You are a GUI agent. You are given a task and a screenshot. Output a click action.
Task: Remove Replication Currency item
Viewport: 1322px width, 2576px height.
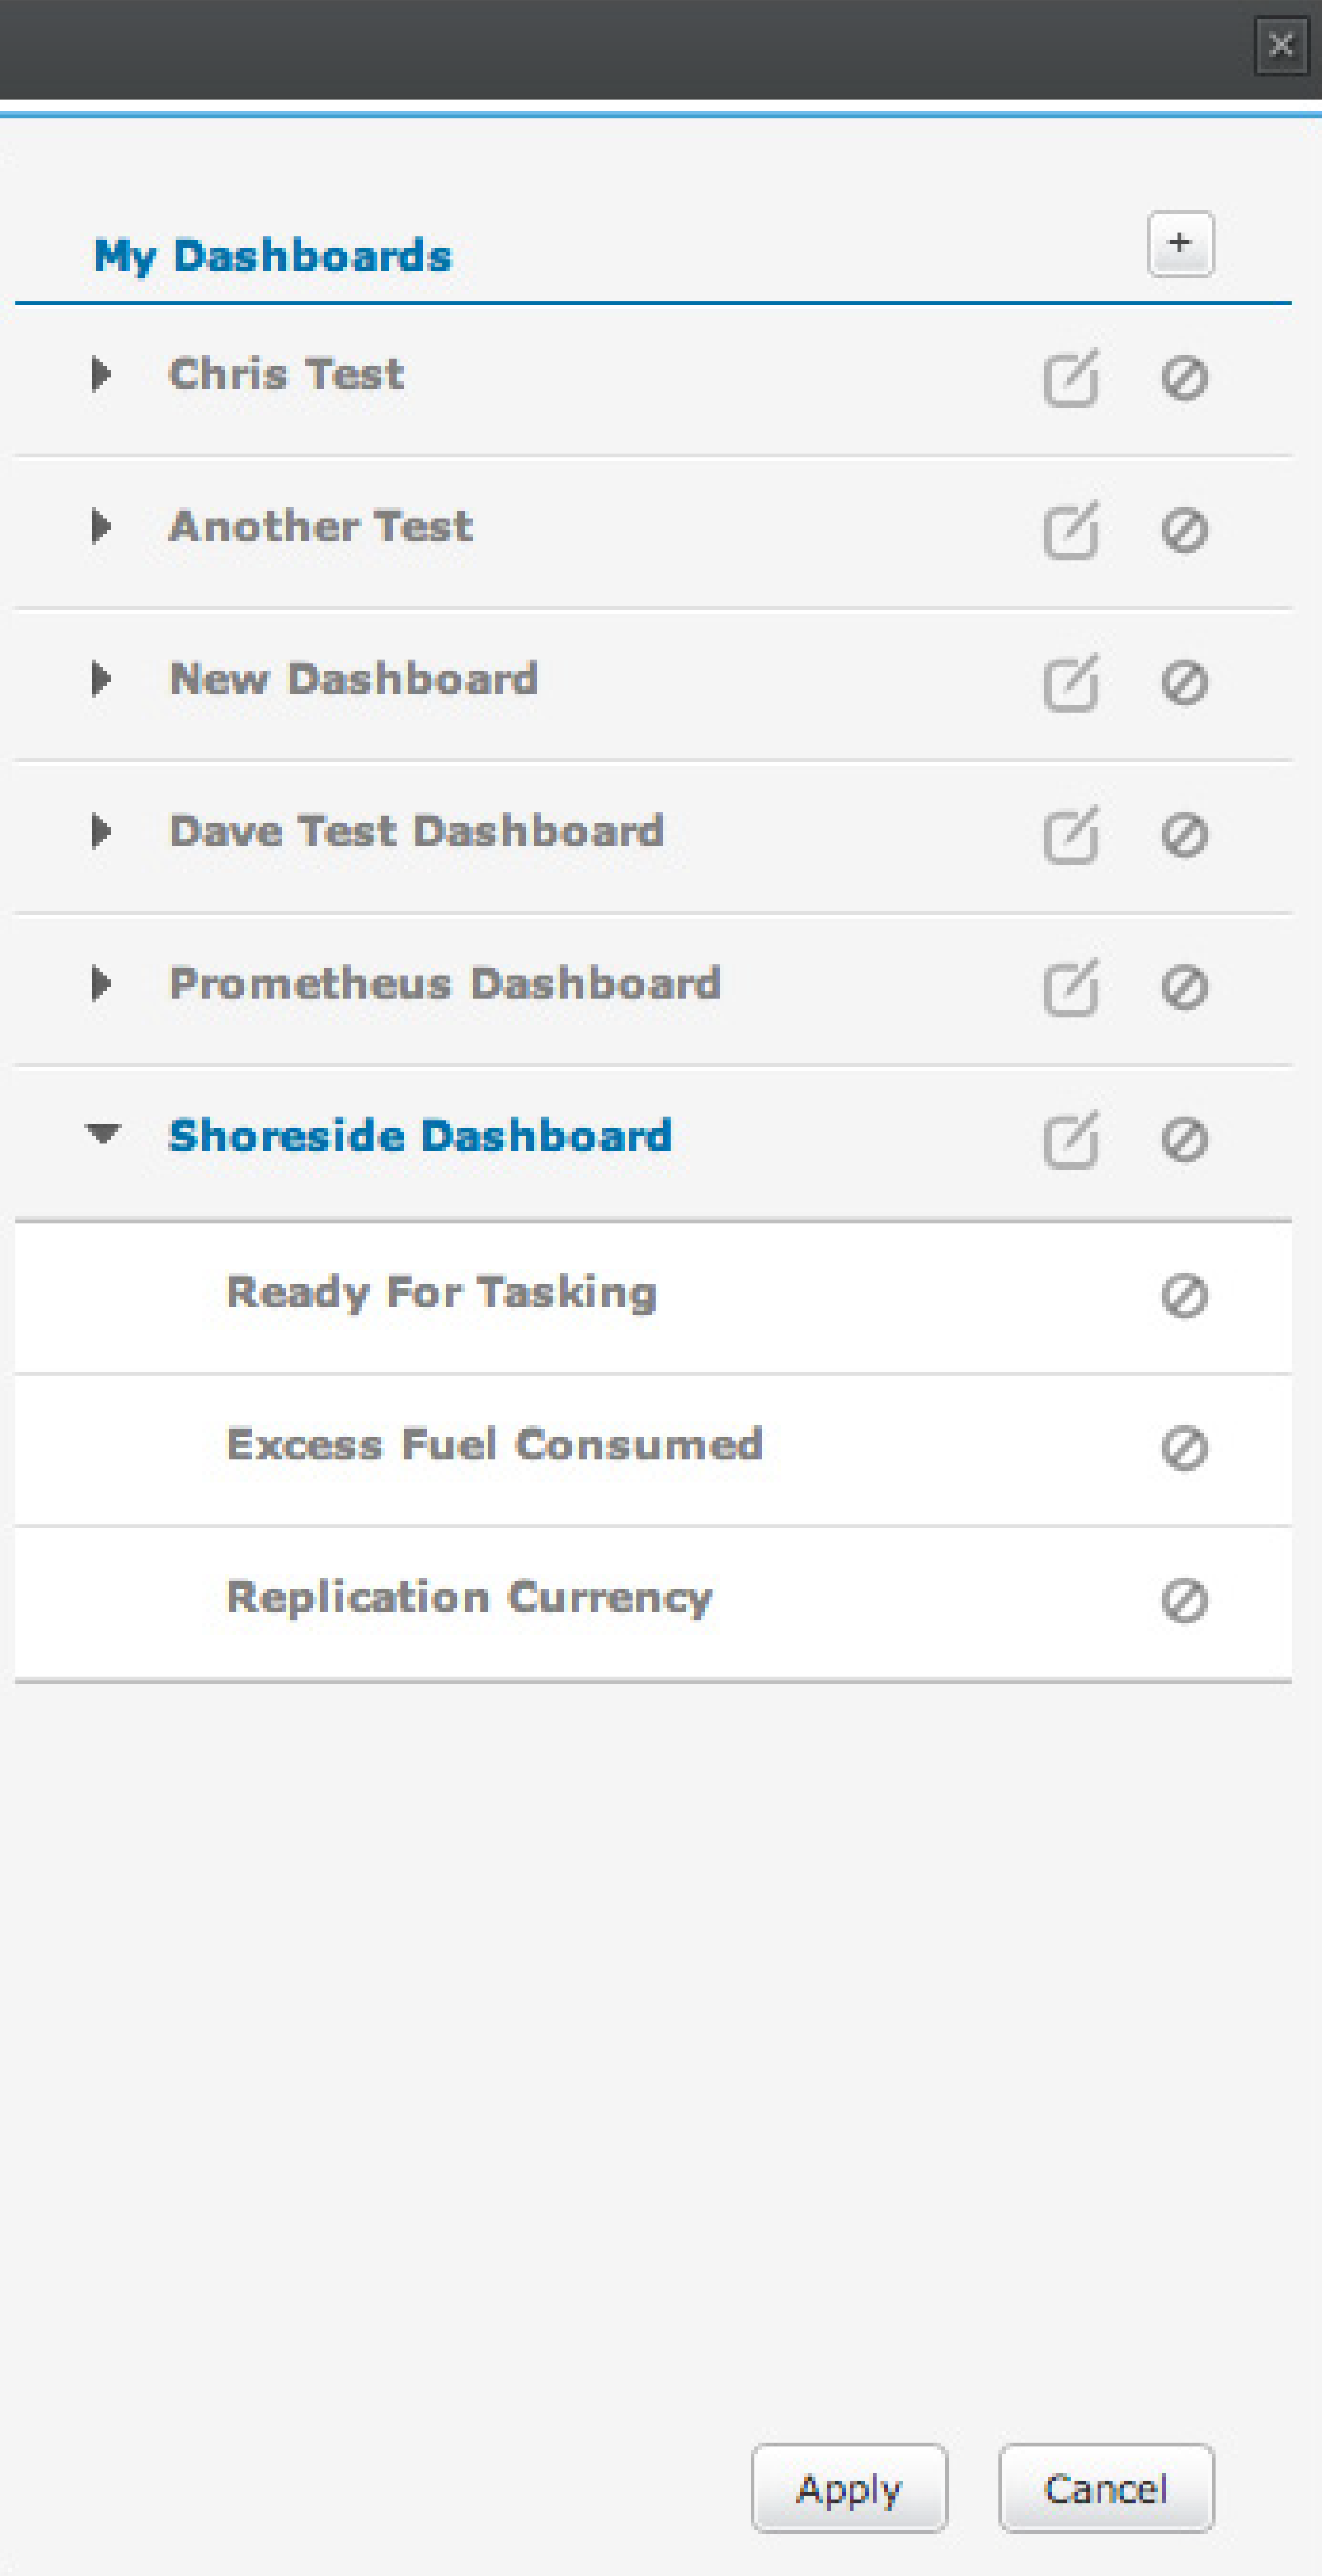pos(1184,1601)
